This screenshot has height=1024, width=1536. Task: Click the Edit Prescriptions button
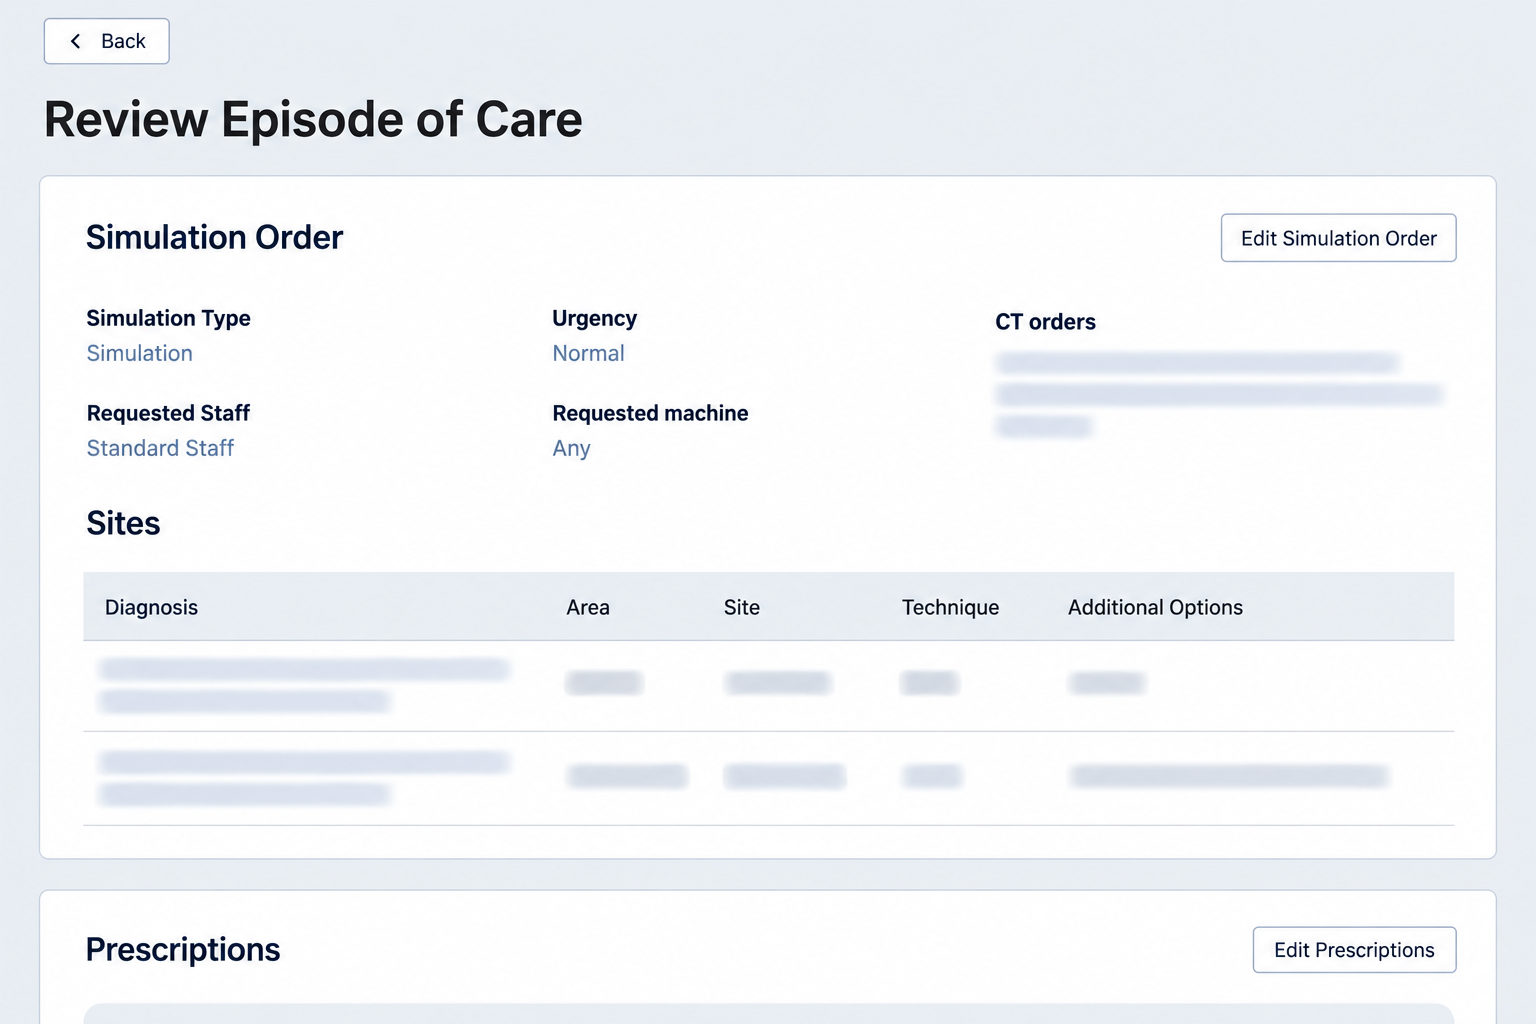tap(1354, 950)
